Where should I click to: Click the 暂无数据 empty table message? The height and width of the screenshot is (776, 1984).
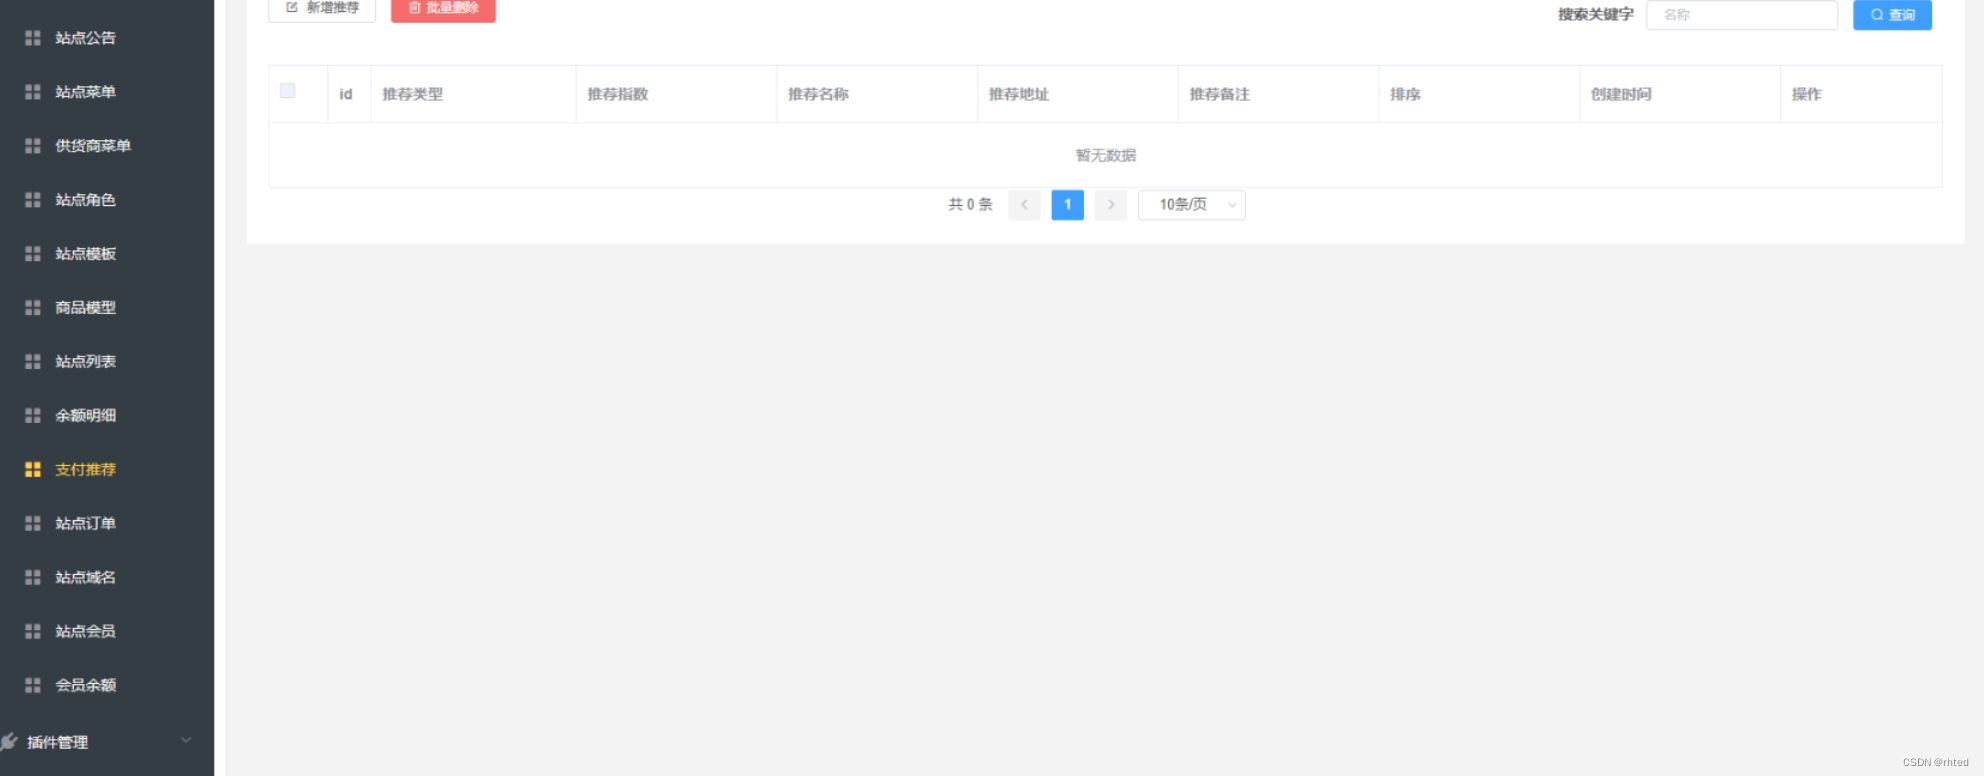(1106, 156)
